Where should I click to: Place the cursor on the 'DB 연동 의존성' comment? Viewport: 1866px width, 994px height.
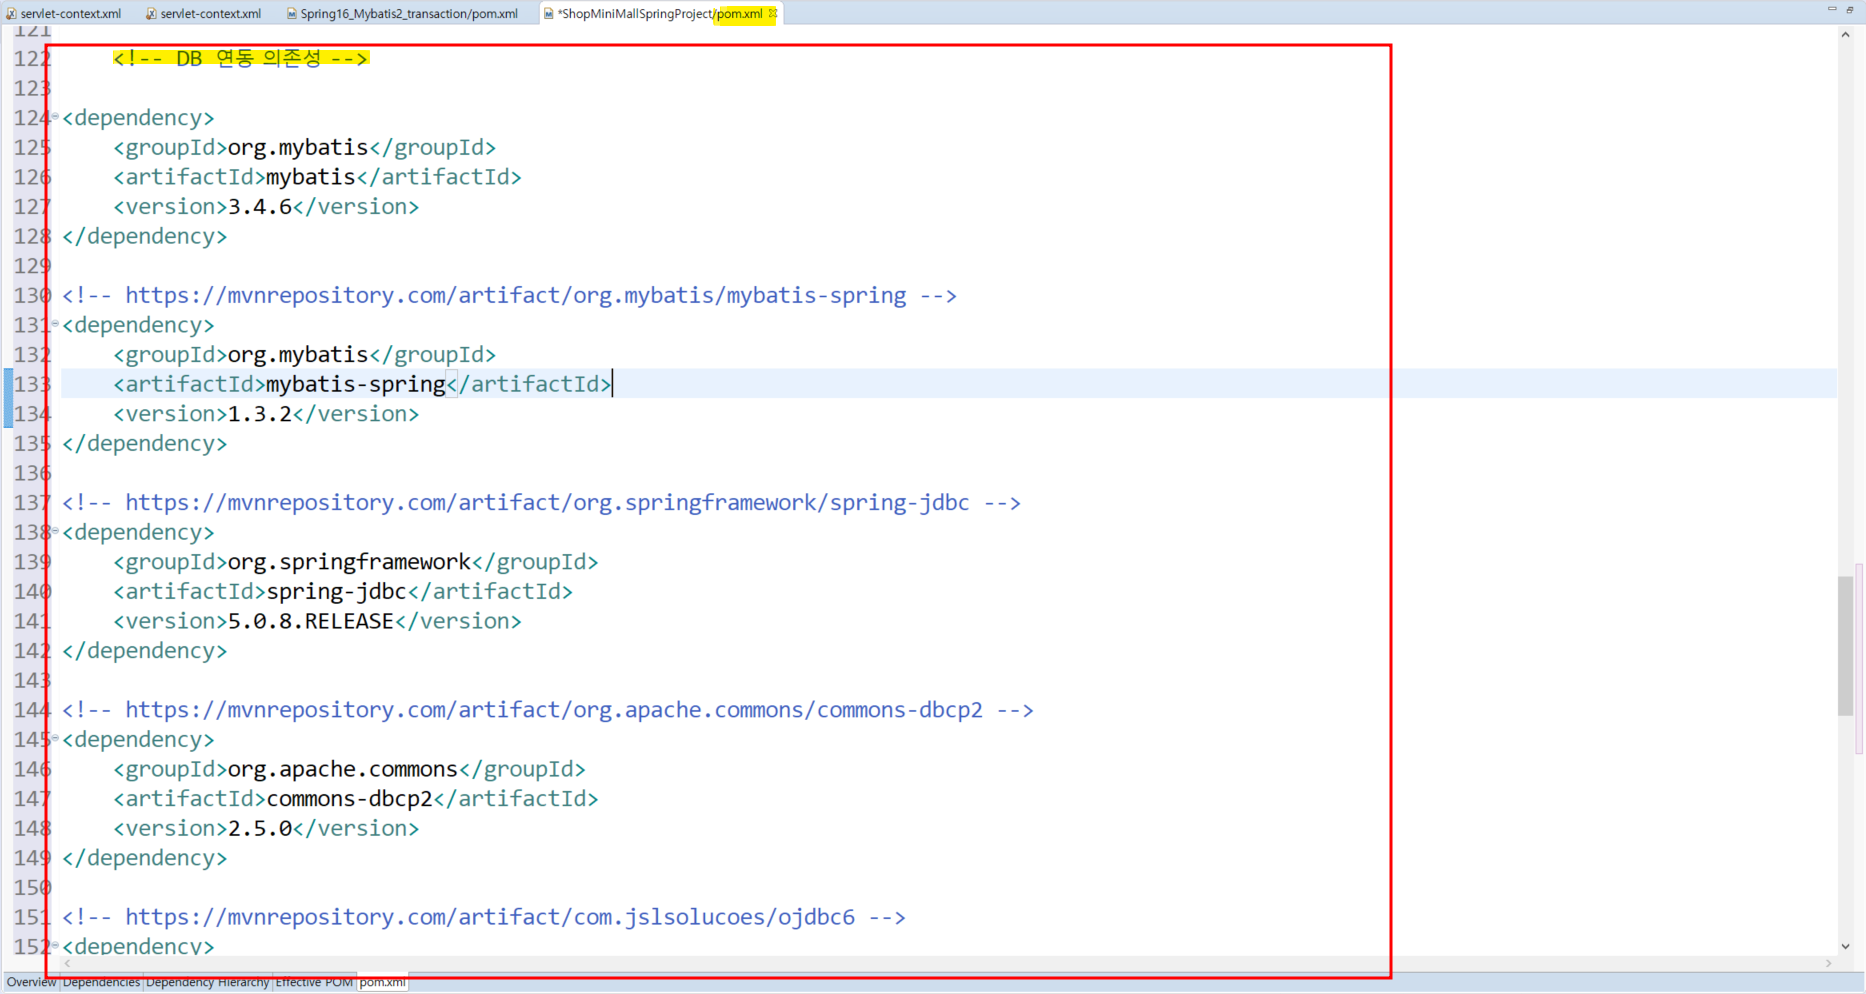pyautogui.click(x=241, y=58)
